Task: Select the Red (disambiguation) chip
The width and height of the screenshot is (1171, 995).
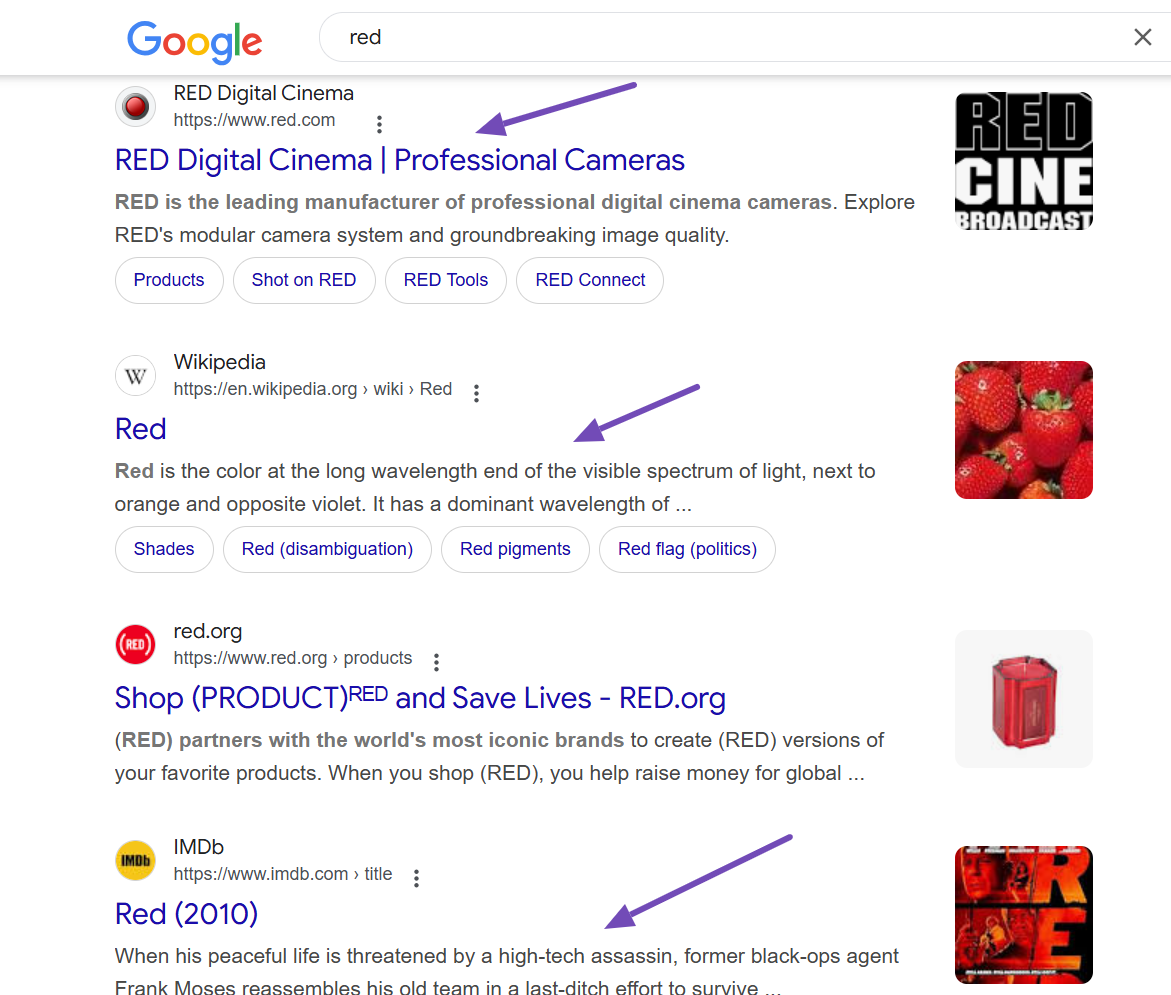Action: point(326,549)
